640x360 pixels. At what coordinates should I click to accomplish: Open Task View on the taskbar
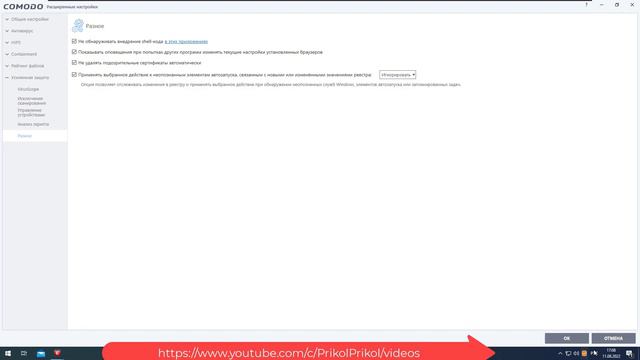click(x=24, y=353)
